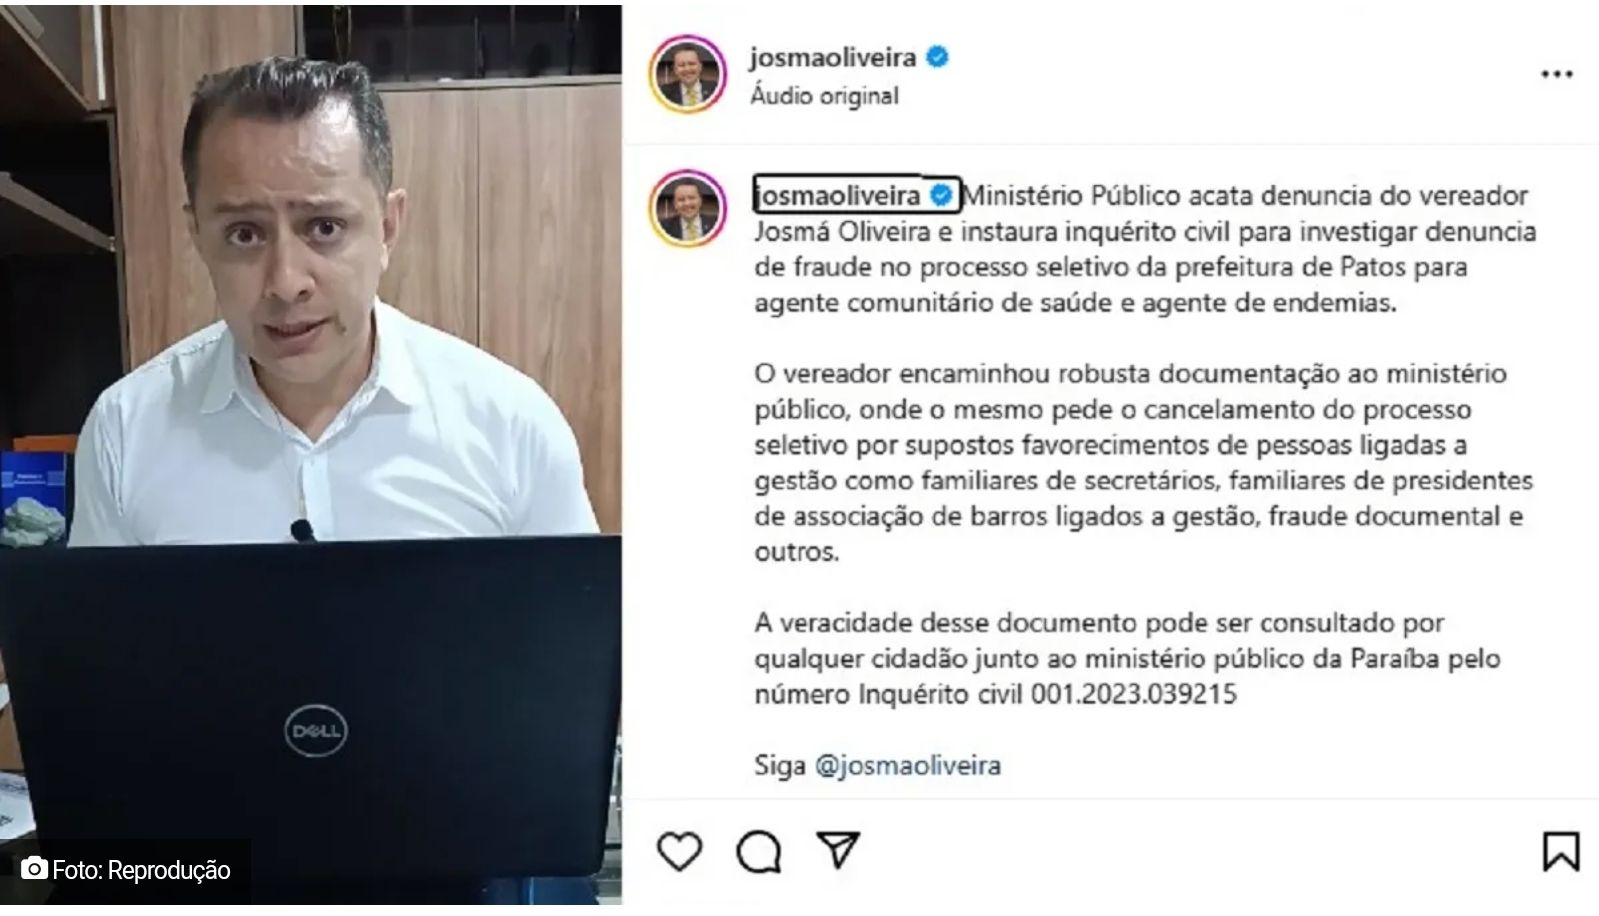The width and height of the screenshot is (1599, 916).
Task: Click the Foto: Reprodução credit label
Action: pyautogui.click(x=141, y=870)
